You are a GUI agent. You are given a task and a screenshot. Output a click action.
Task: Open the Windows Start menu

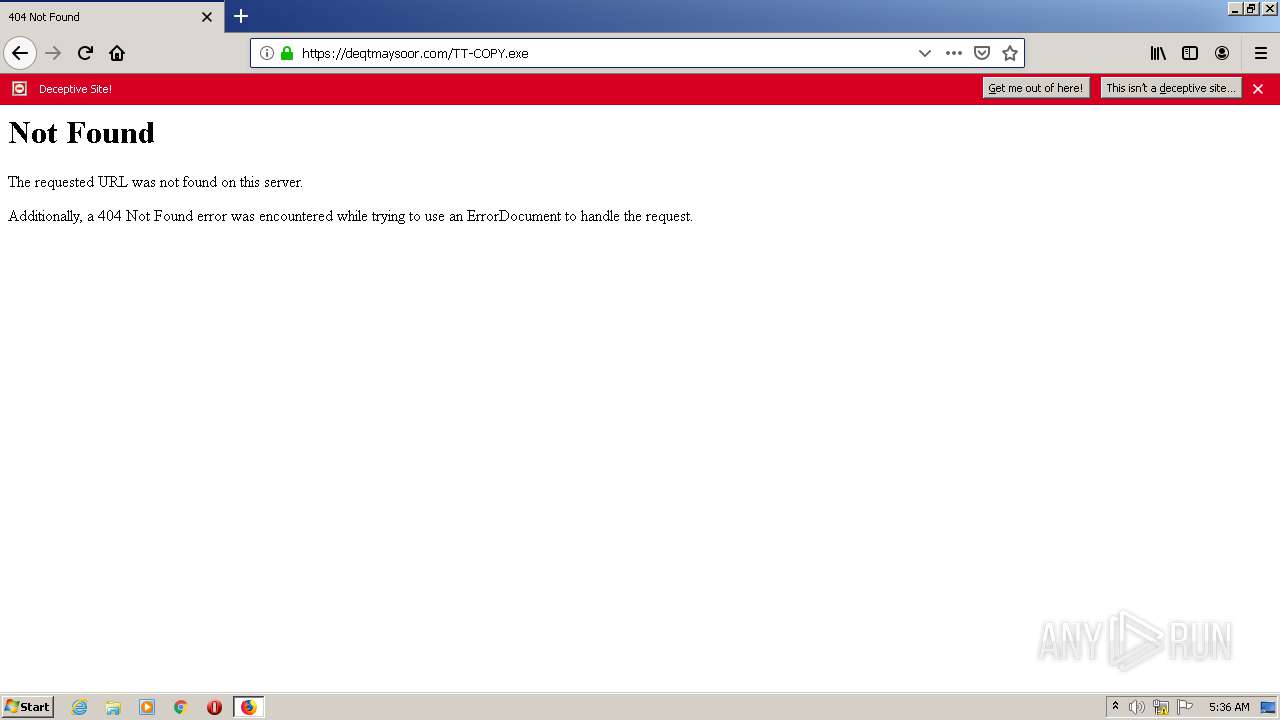[28, 707]
